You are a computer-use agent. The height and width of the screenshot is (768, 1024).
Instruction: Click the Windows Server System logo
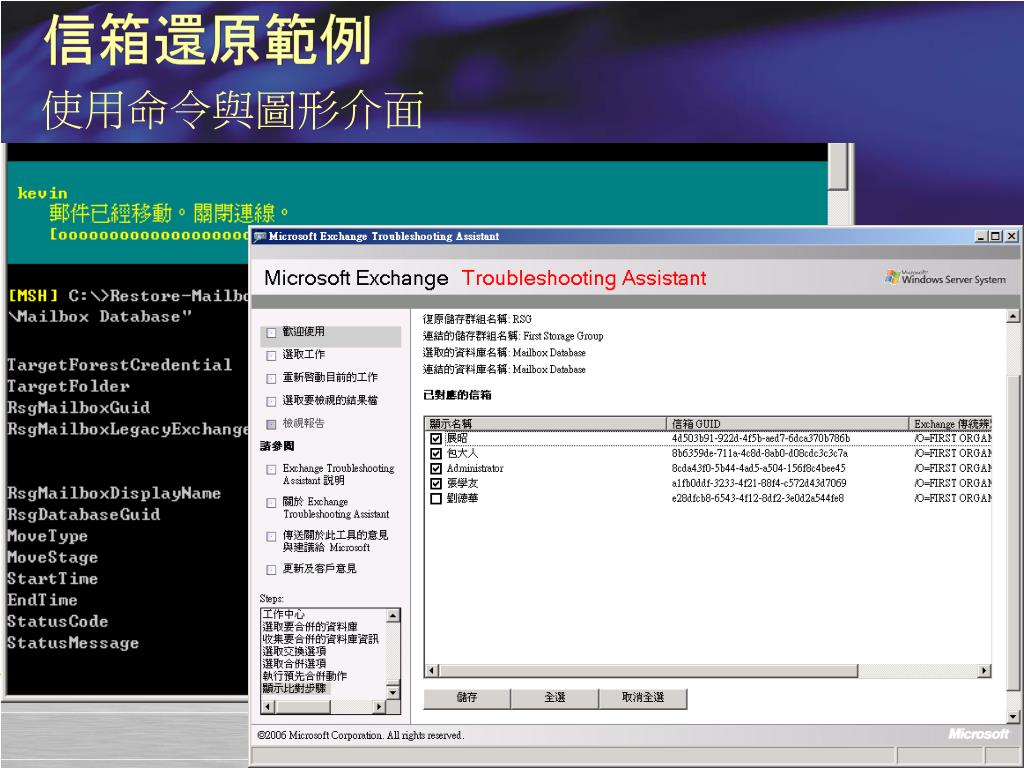(945, 278)
